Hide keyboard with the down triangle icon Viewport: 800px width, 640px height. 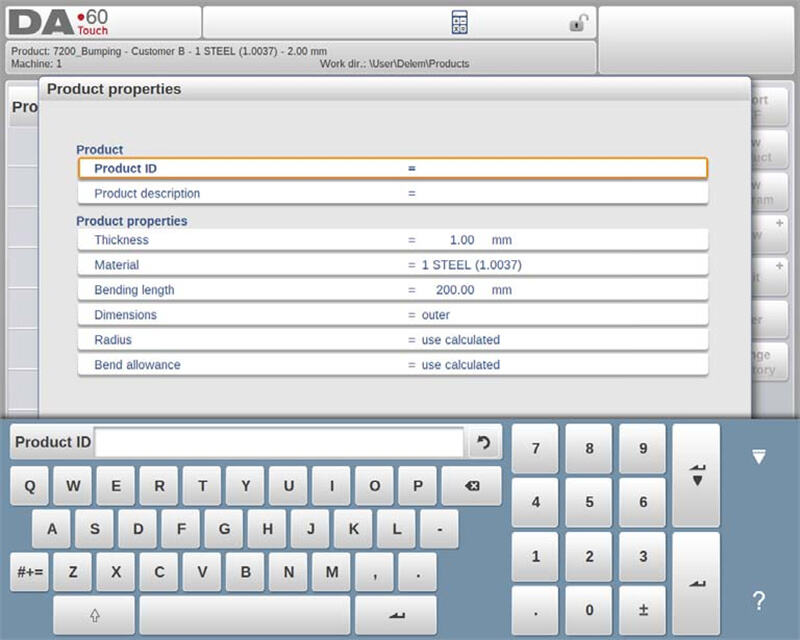click(759, 457)
